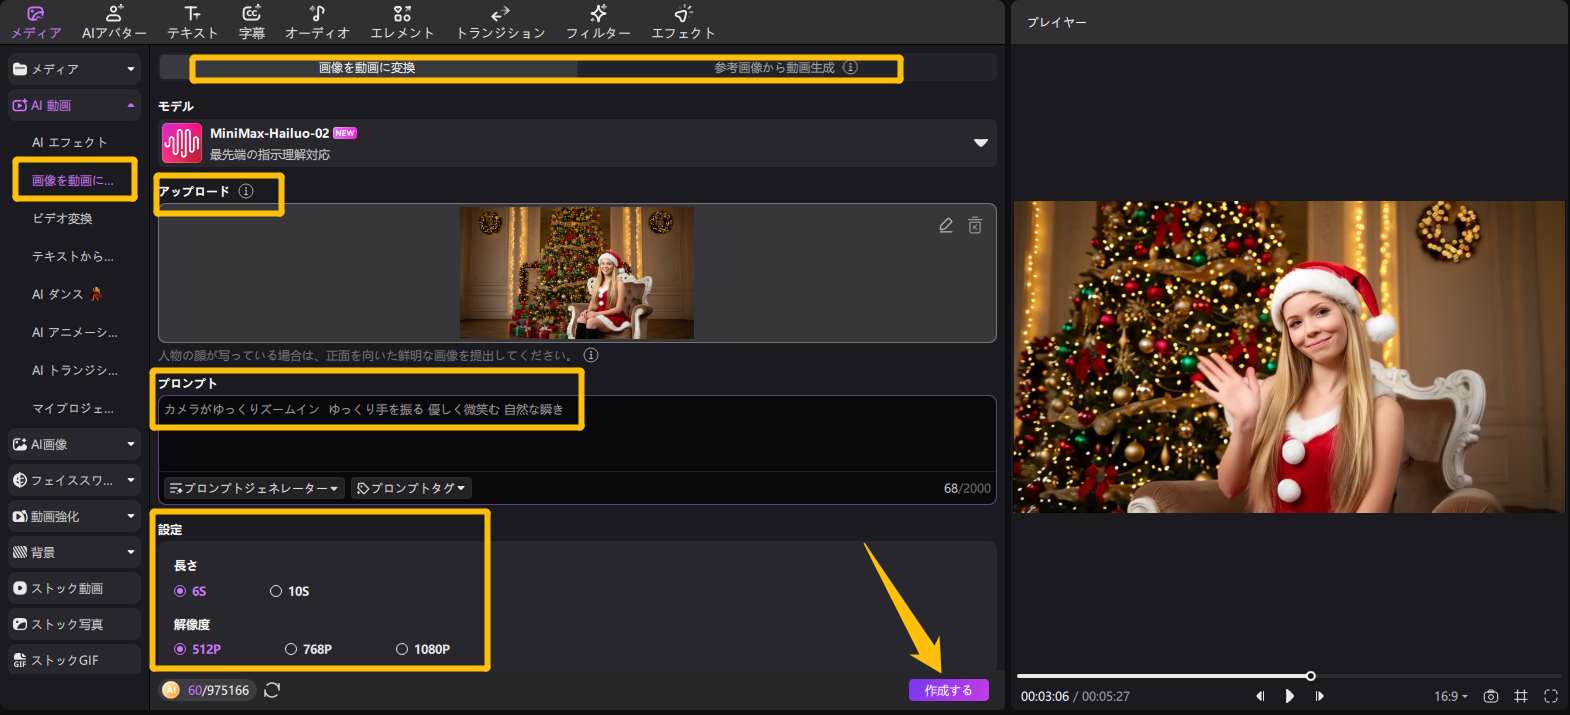Expand the 背景 sidebar section
The width and height of the screenshot is (1570, 715).
[74, 552]
